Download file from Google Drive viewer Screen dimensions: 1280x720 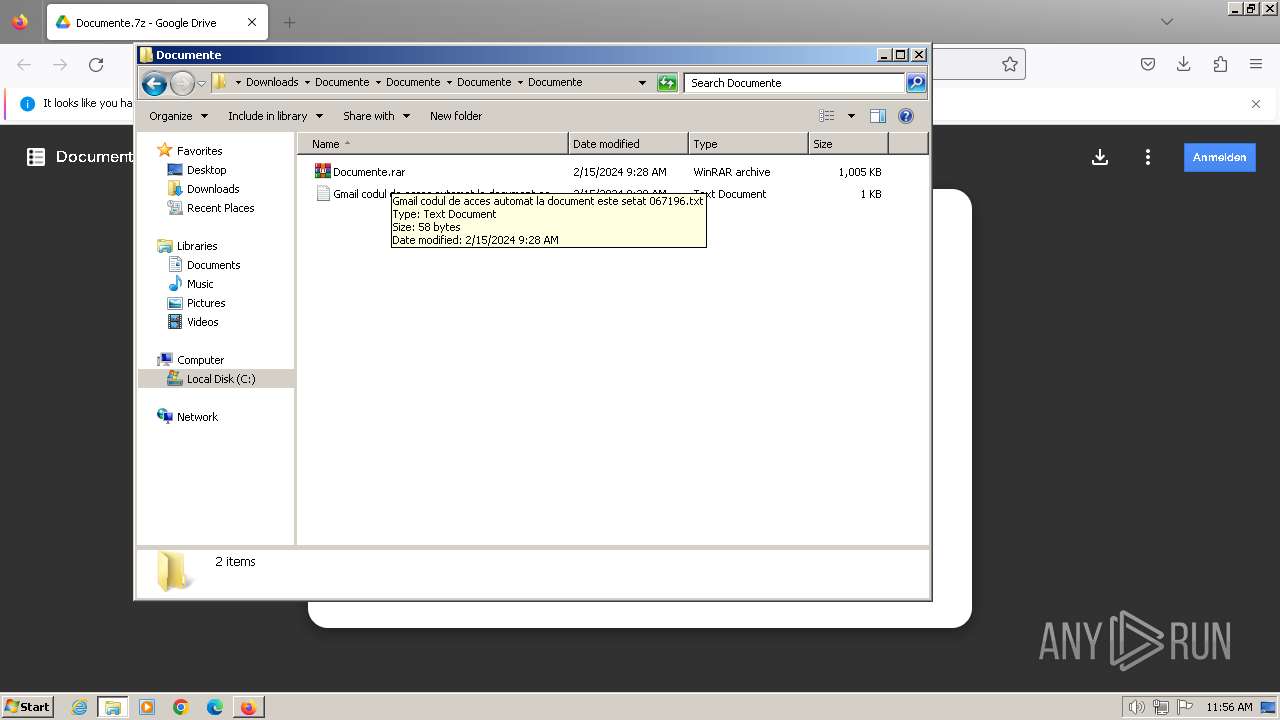coord(1100,157)
